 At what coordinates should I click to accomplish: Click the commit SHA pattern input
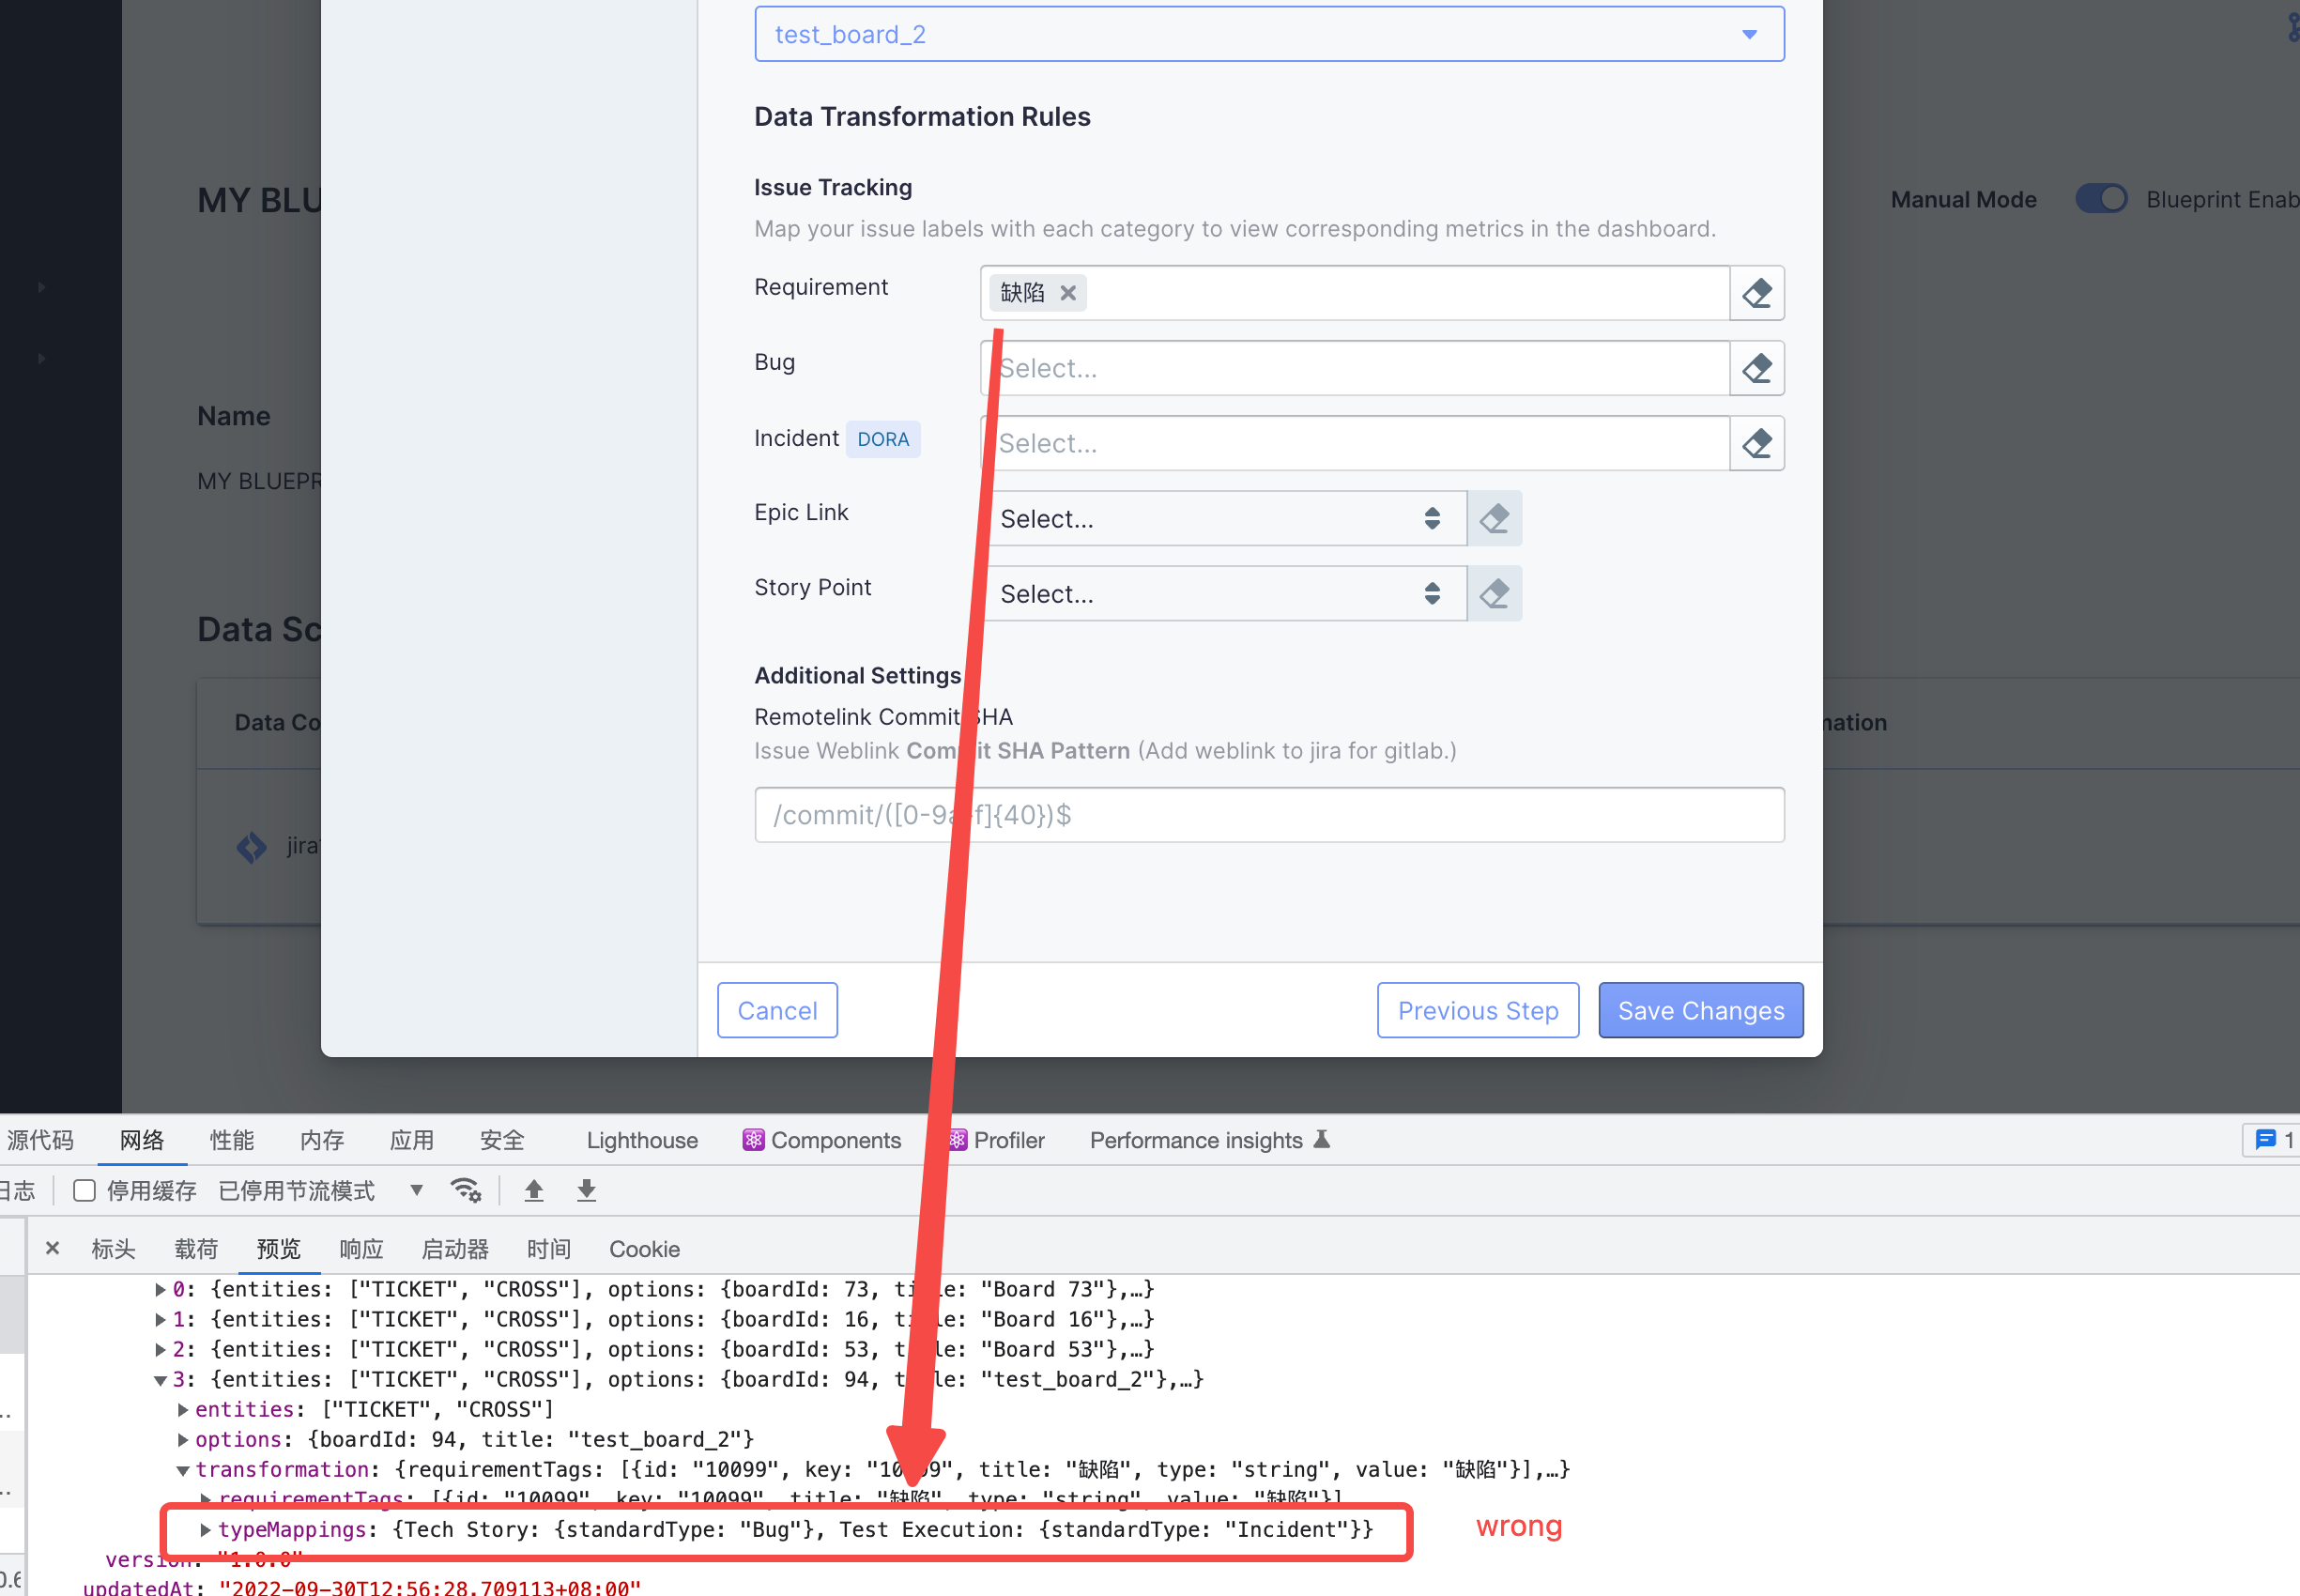pos(1269,815)
